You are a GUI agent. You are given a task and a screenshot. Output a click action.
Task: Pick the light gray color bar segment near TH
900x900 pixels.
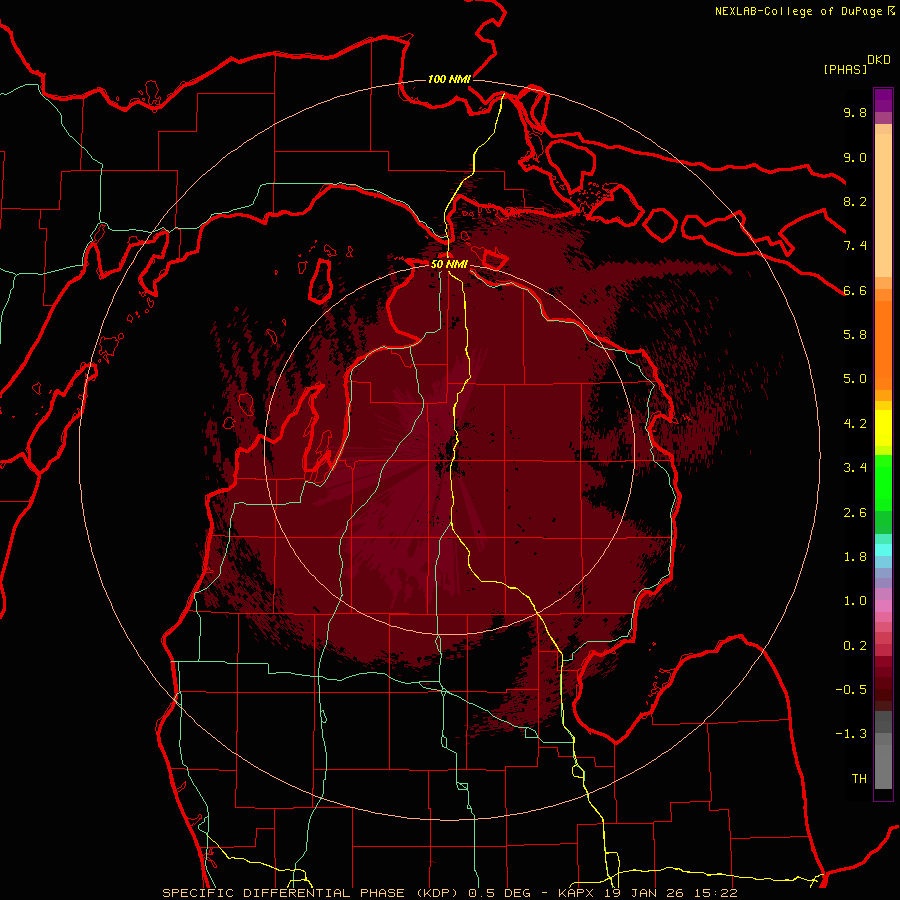(x=883, y=768)
